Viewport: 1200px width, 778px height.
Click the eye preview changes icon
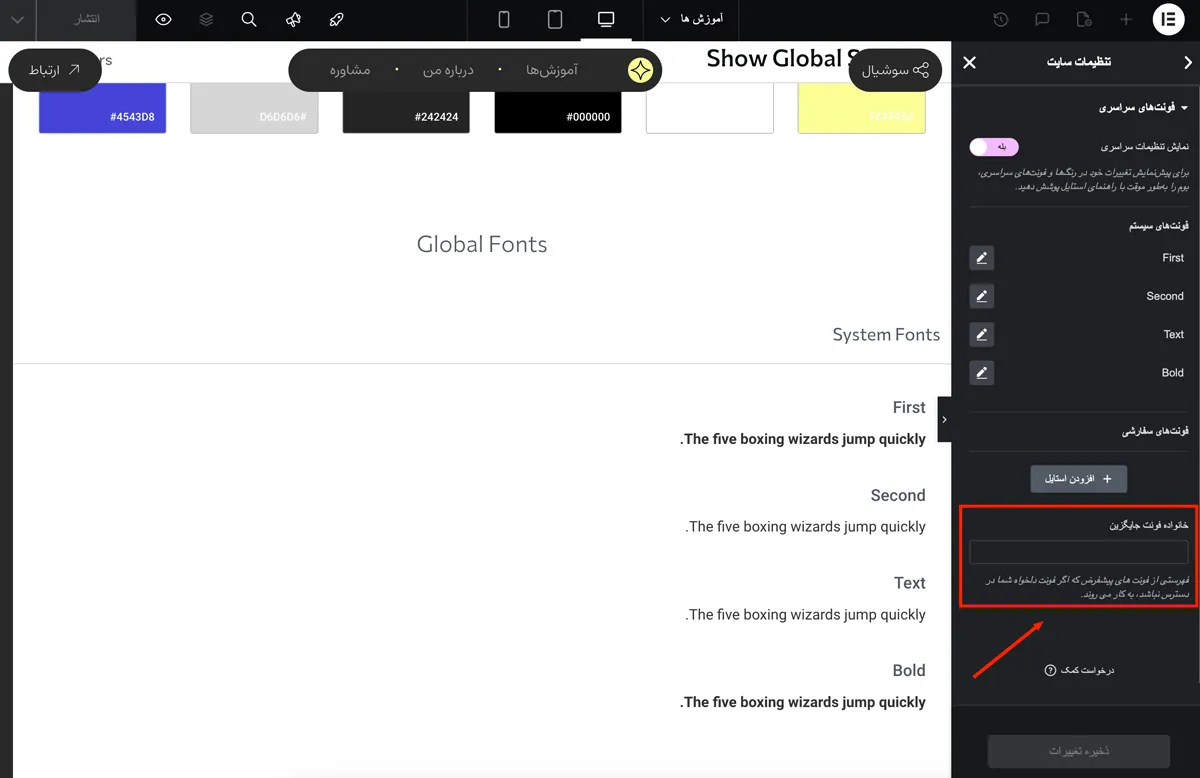click(164, 20)
